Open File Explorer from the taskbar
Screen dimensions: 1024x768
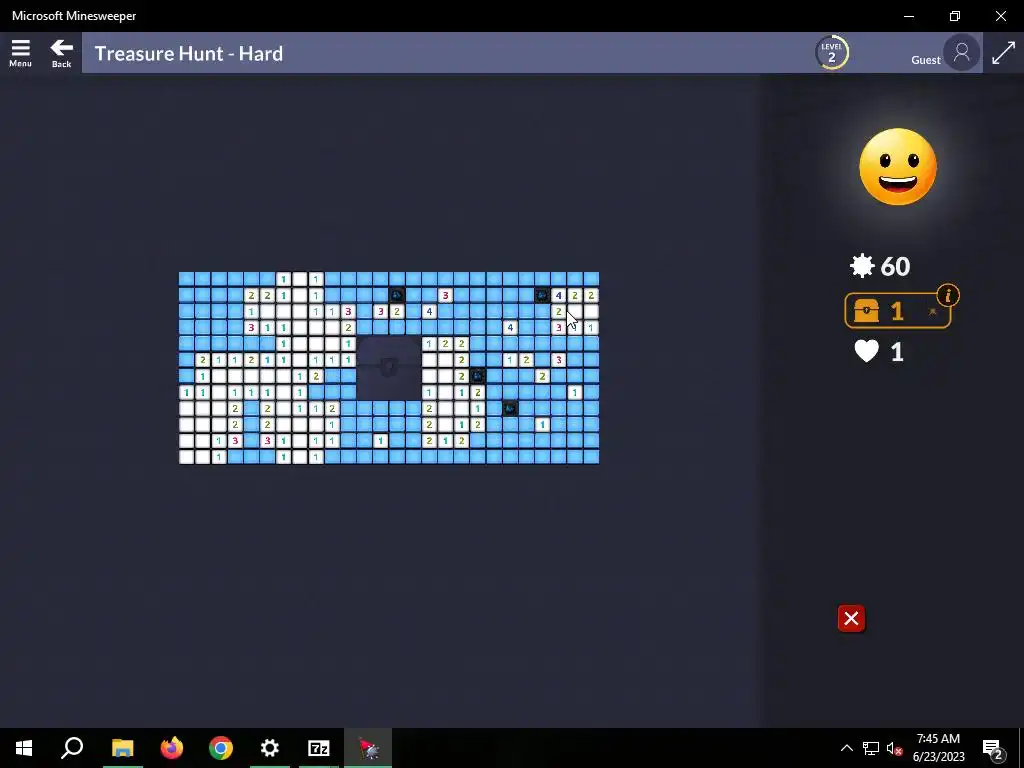[x=122, y=748]
